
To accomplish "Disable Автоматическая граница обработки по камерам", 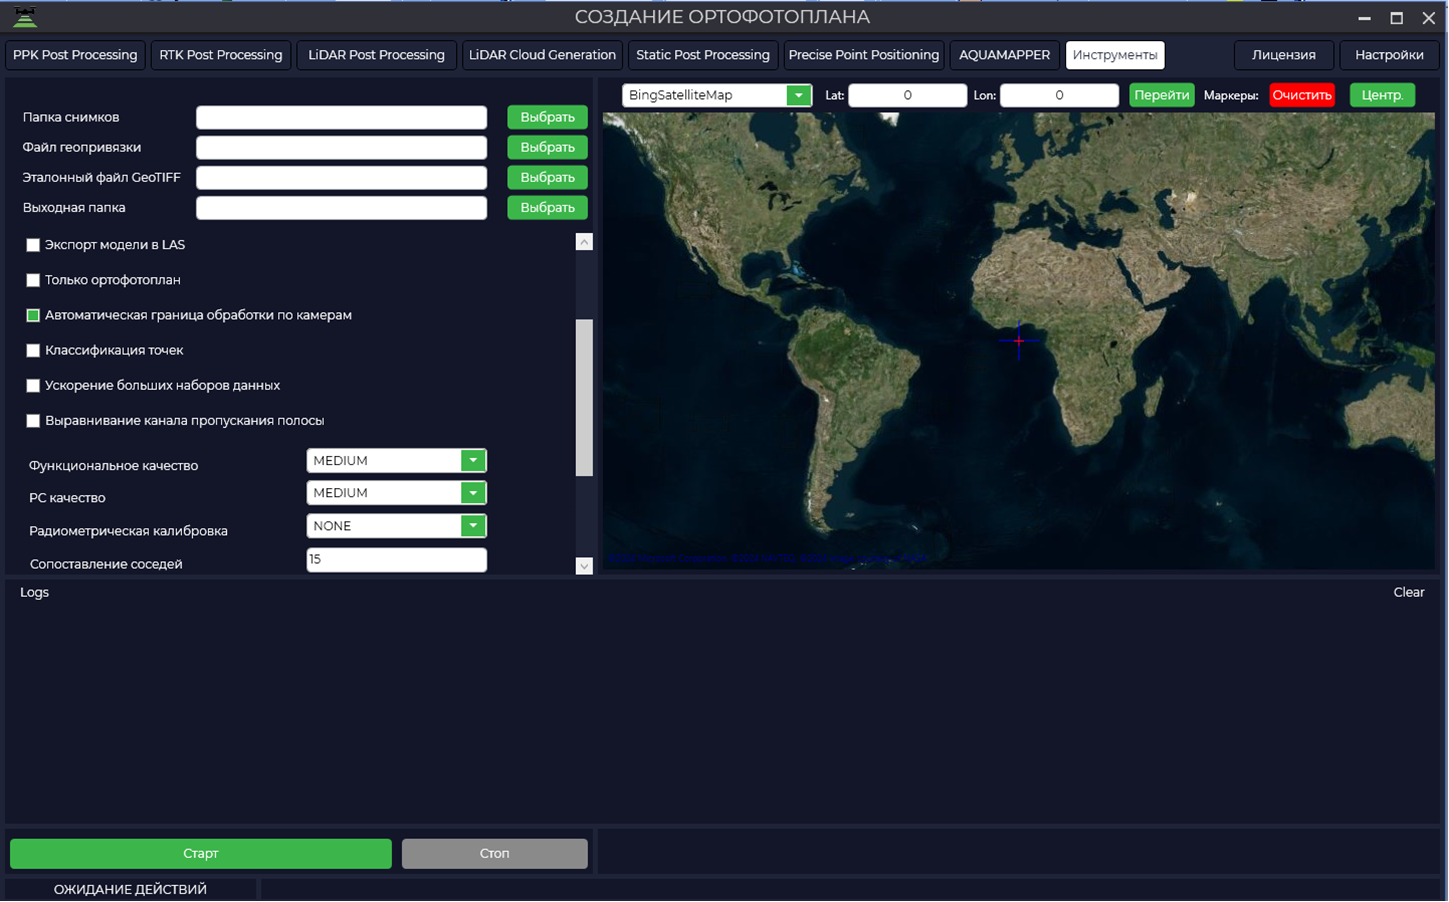I will [33, 315].
